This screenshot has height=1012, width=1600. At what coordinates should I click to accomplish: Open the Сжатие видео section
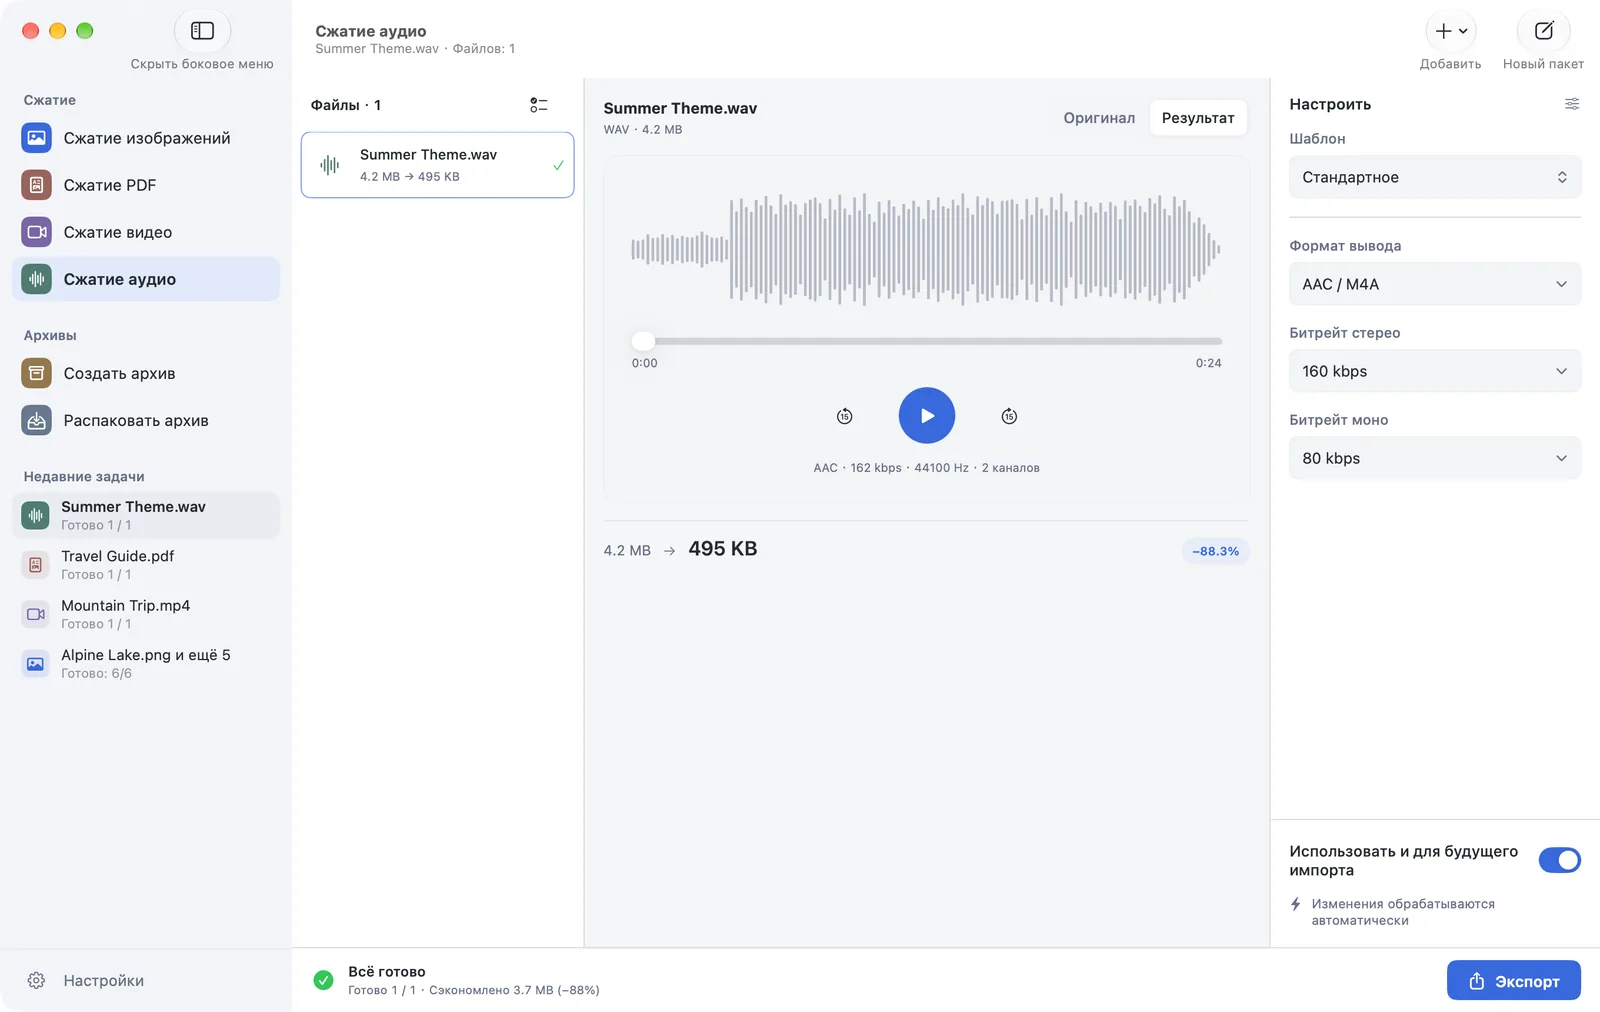(x=146, y=232)
